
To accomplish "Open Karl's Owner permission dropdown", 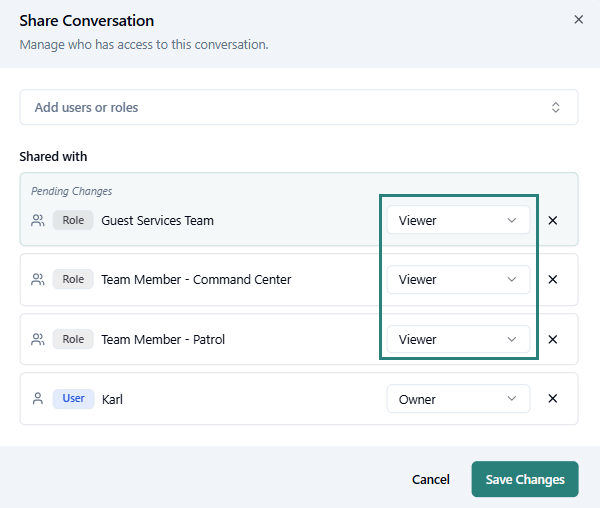I will tap(458, 399).
